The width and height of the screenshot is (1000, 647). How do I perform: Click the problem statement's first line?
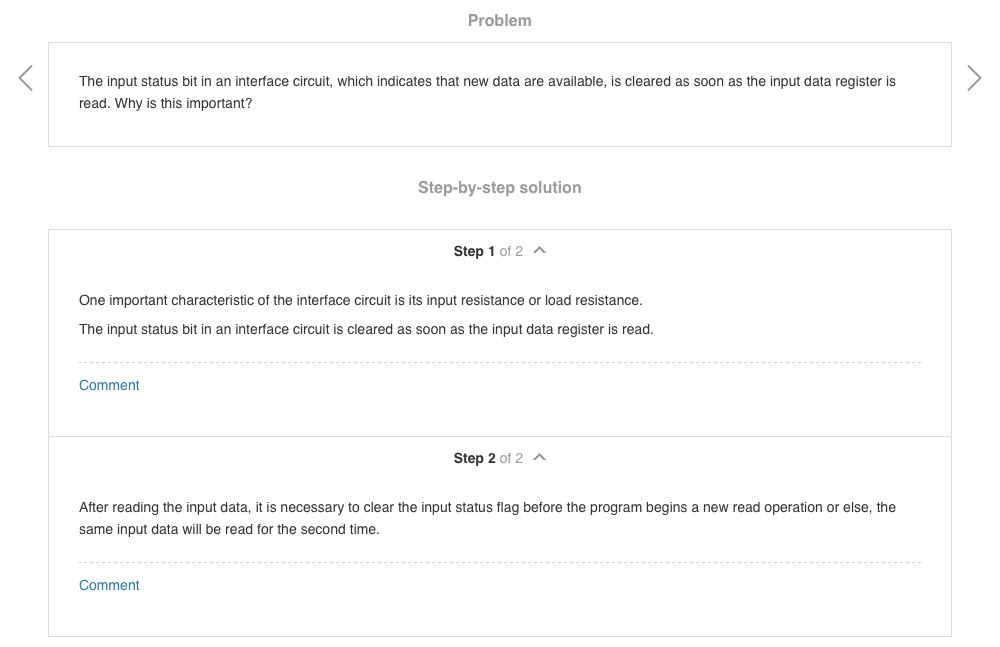[487, 81]
